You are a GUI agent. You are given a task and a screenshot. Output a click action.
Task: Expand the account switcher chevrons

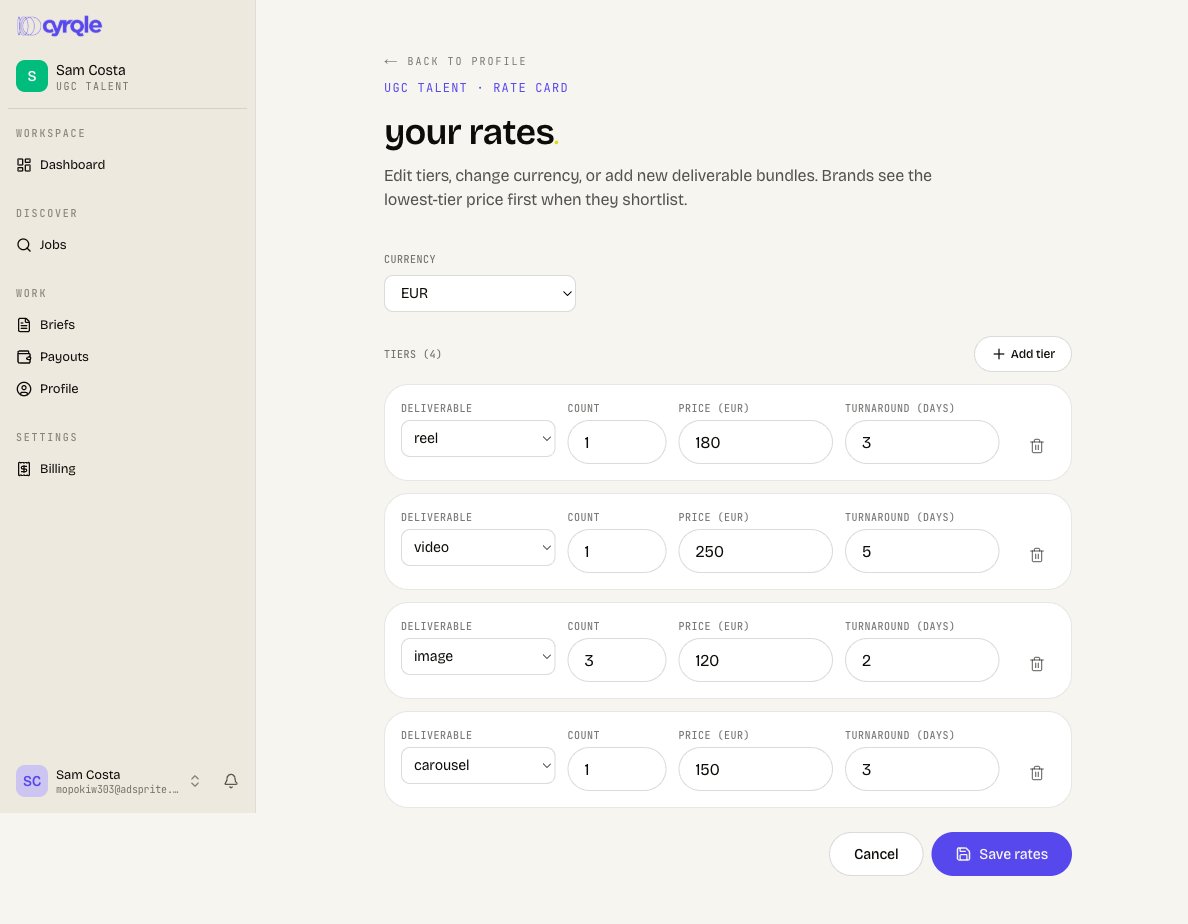tap(195, 781)
